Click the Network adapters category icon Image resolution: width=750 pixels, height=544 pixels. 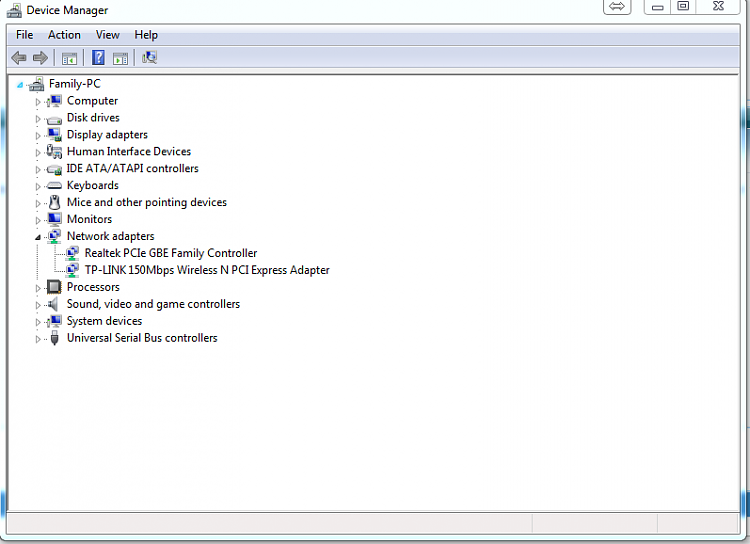(55, 236)
